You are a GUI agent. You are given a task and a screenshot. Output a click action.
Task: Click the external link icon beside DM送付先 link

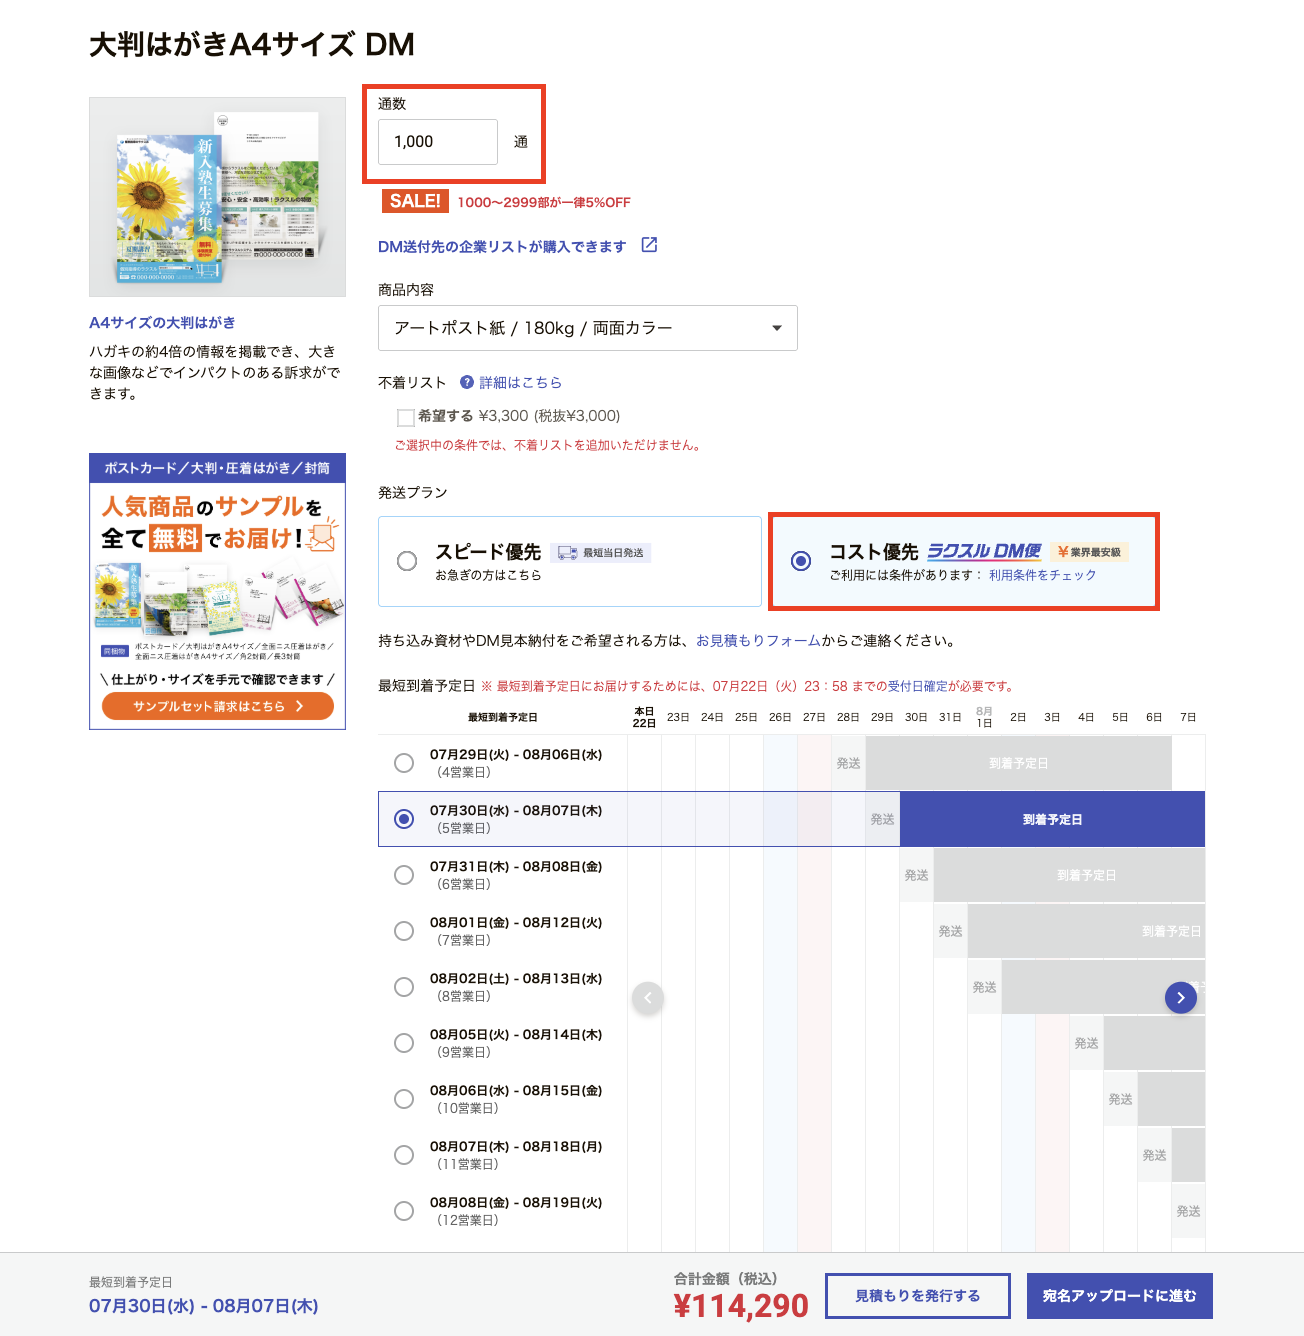[649, 245]
